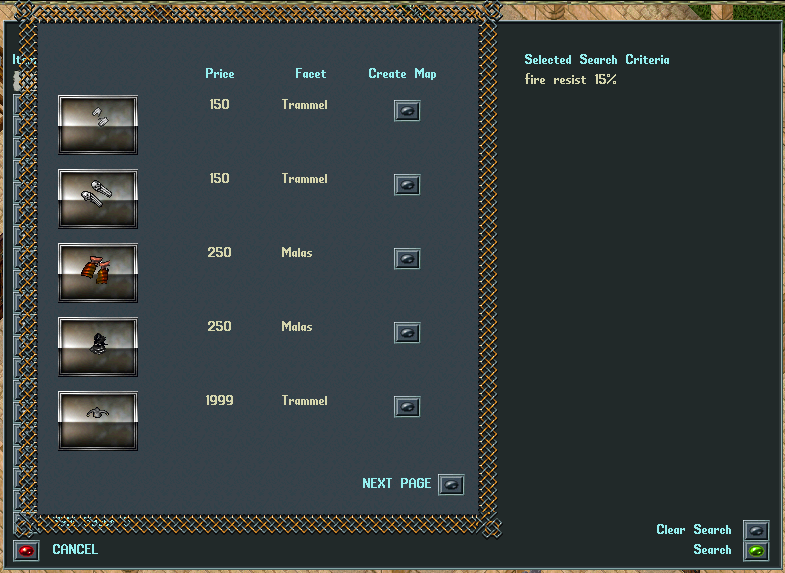Click the Clear Search gem button
785x573 pixels.
[x=756, y=530]
